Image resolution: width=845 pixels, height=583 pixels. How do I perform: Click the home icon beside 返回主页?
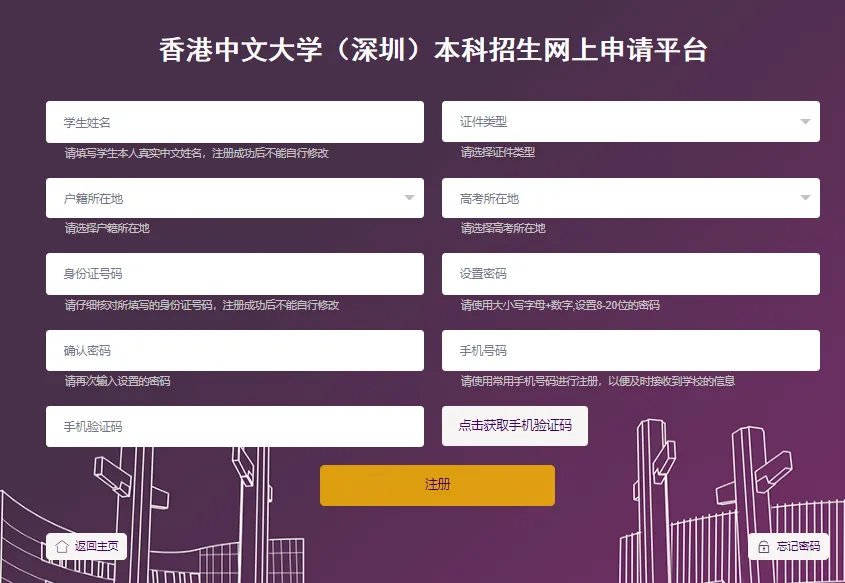pos(62,546)
